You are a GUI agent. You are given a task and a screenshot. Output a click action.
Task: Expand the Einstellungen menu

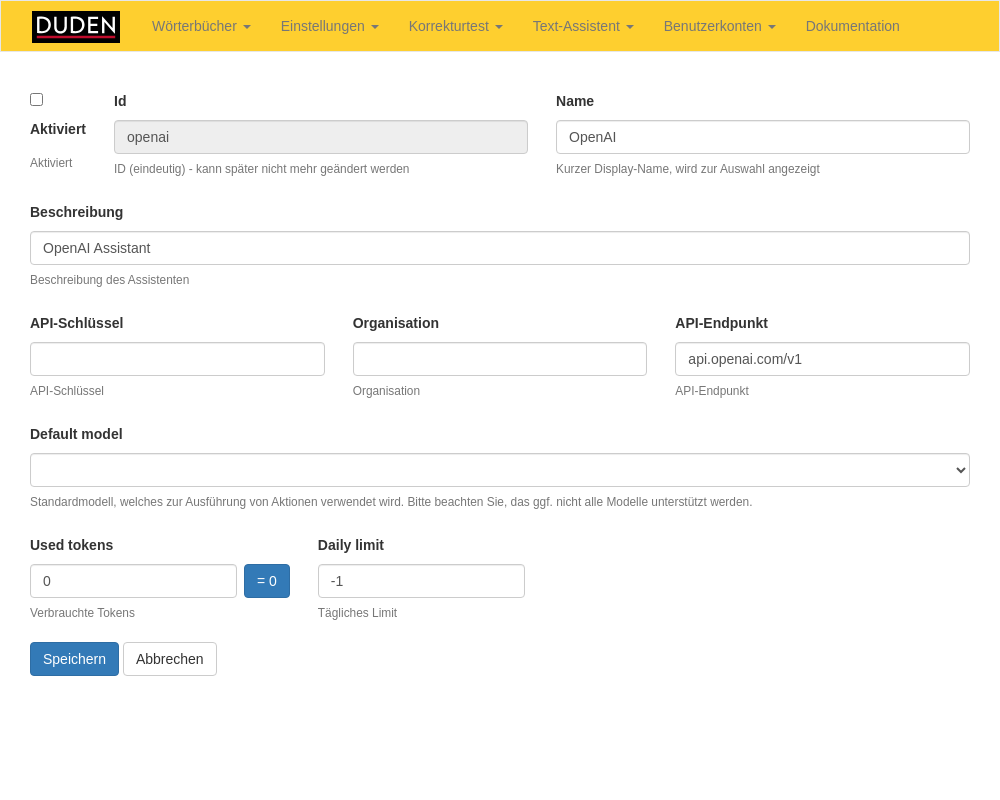pos(329,26)
